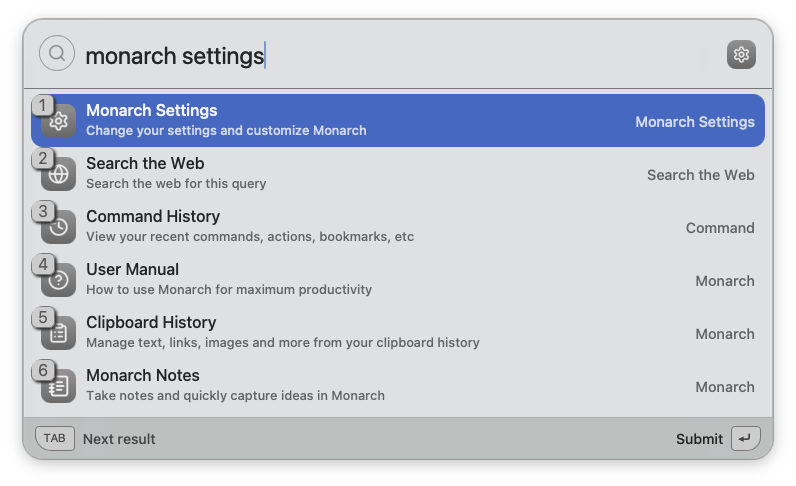Click the magnifier search icon

(57, 53)
